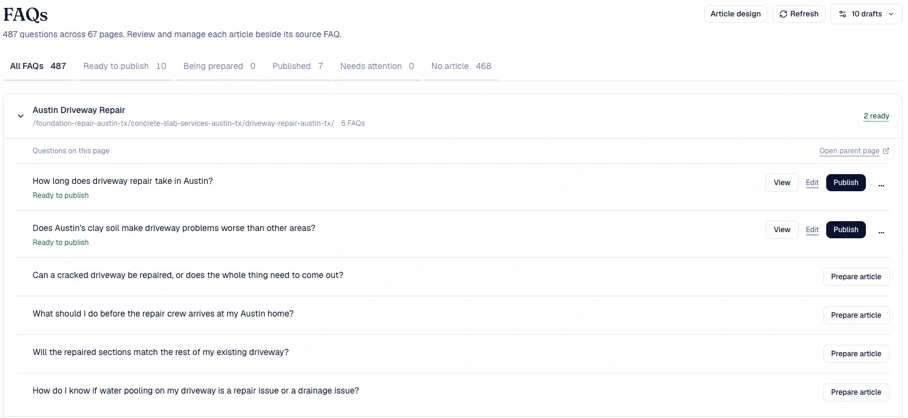The height and width of the screenshot is (418, 908).
Task: Click the filter sliders icon beside 10 drafts
Action: (x=843, y=14)
